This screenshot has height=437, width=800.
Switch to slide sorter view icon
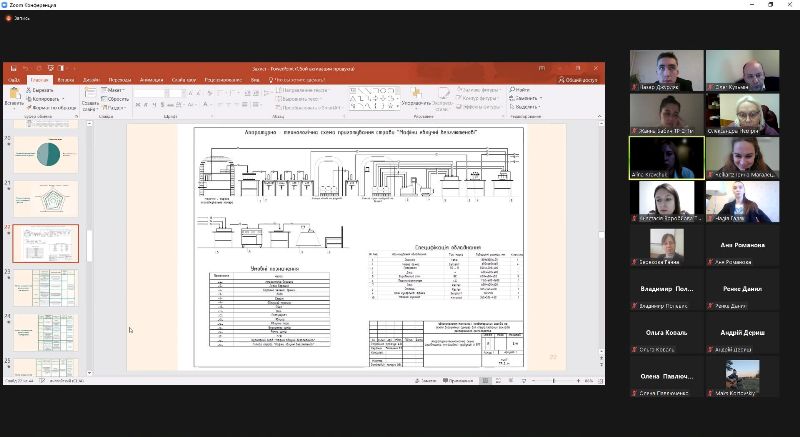(498, 381)
